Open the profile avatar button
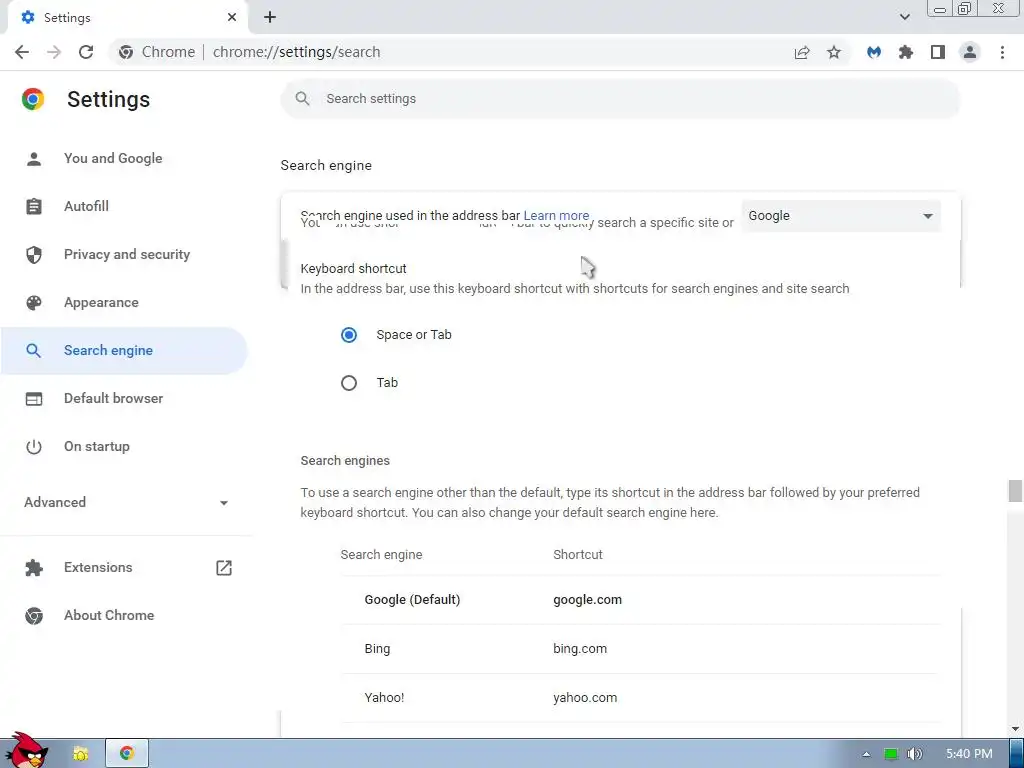 (x=970, y=52)
